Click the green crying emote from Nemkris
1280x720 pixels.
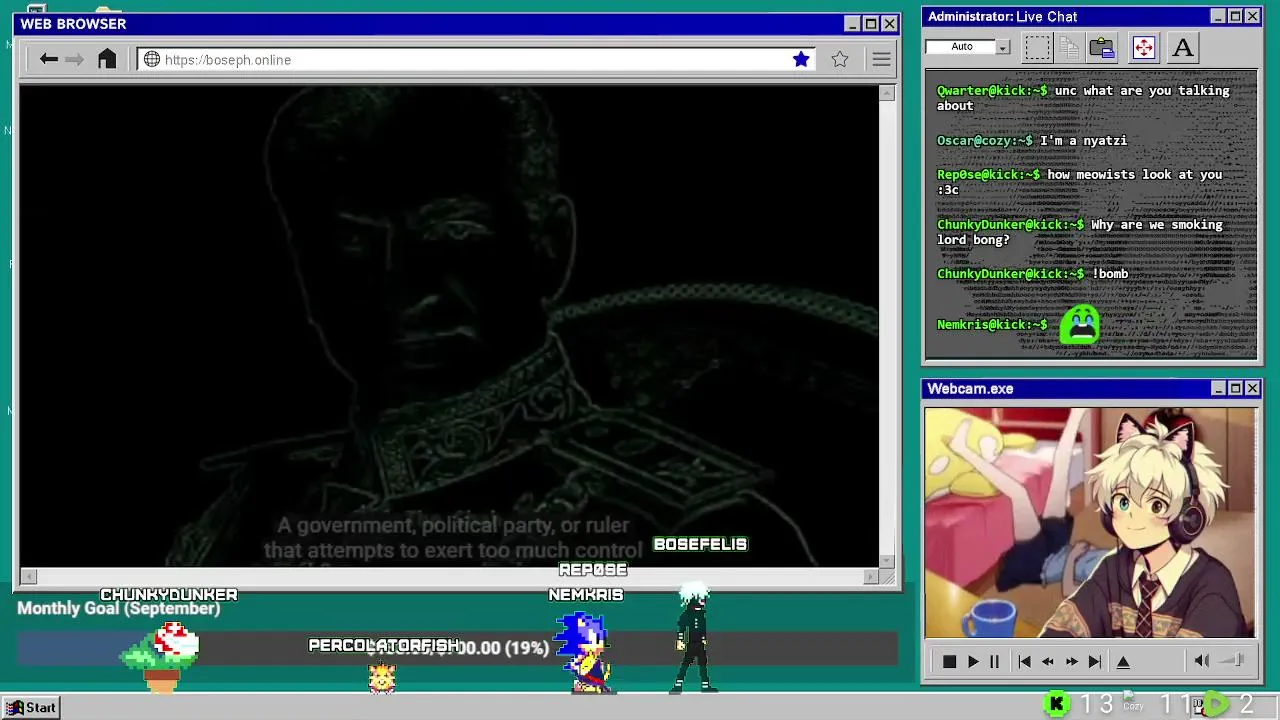click(x=1080, y=325)
